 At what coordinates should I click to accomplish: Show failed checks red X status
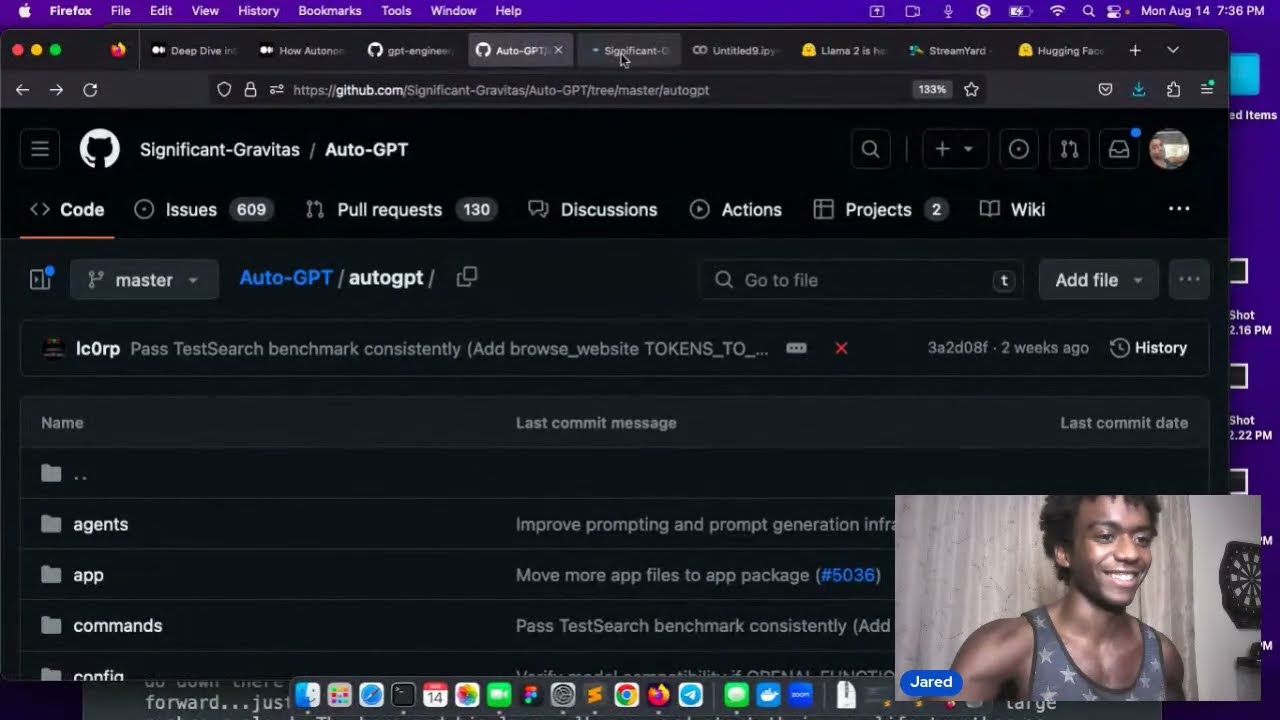click(x=841, y=348)
